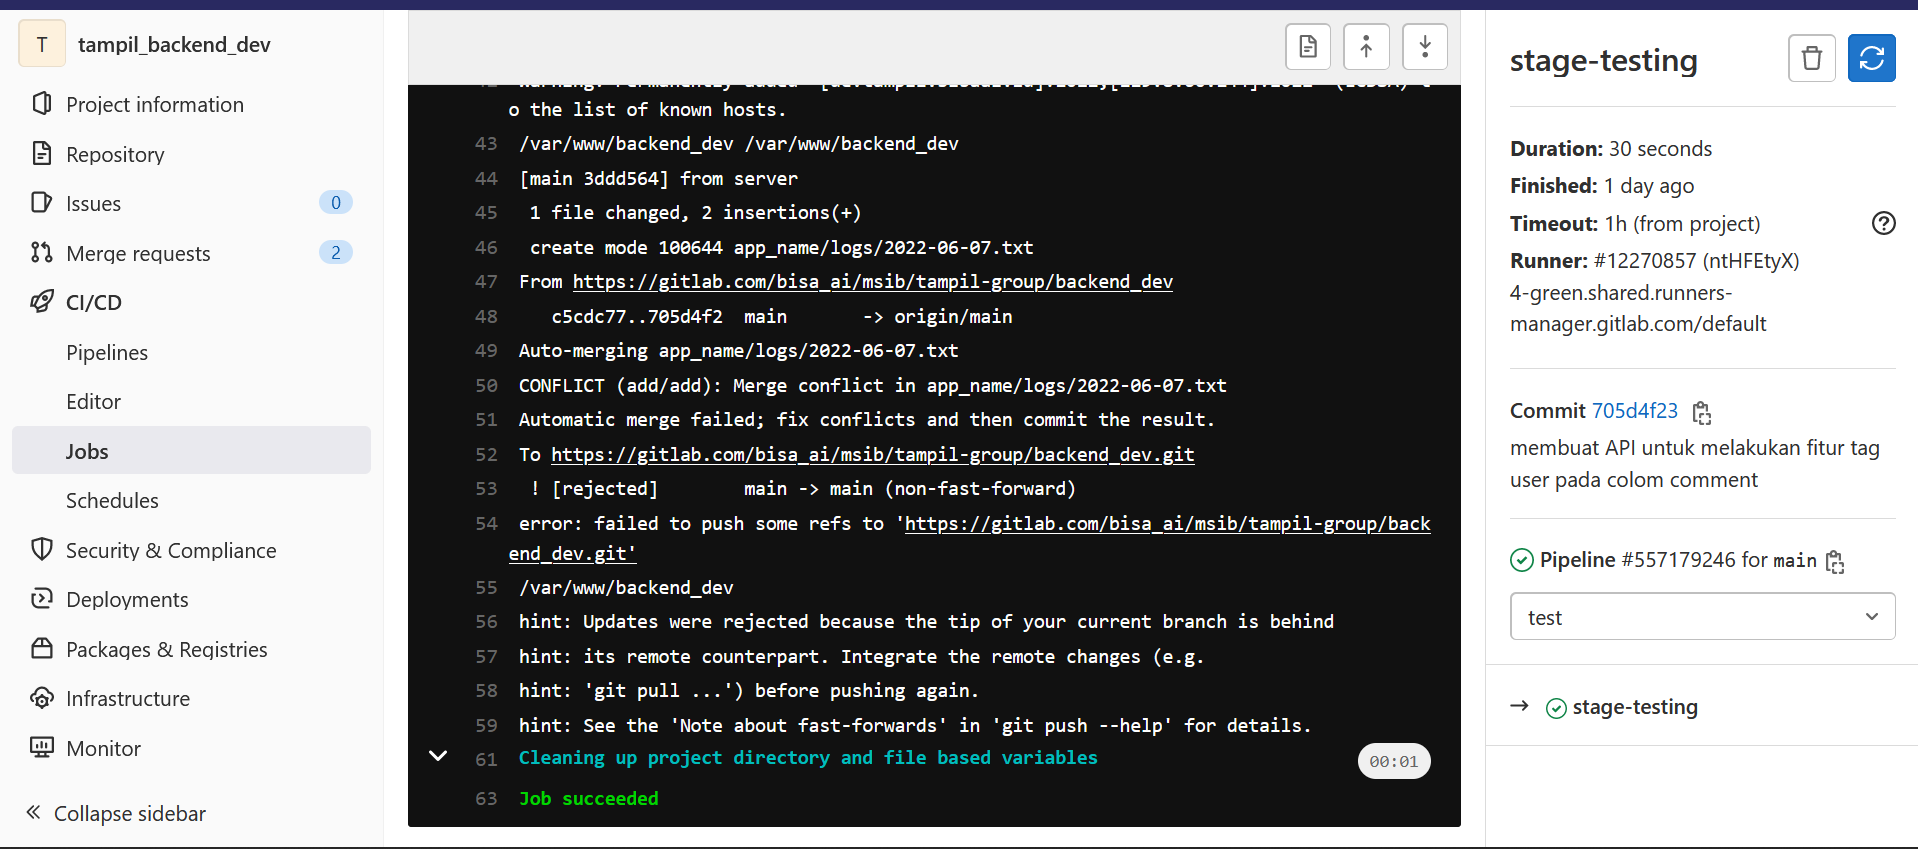Image resolution: width=1918 pixels, height=849 pixels.
Task: Erase job log with trash icon
Action: pyautogui.click(x=1811, y=59)
